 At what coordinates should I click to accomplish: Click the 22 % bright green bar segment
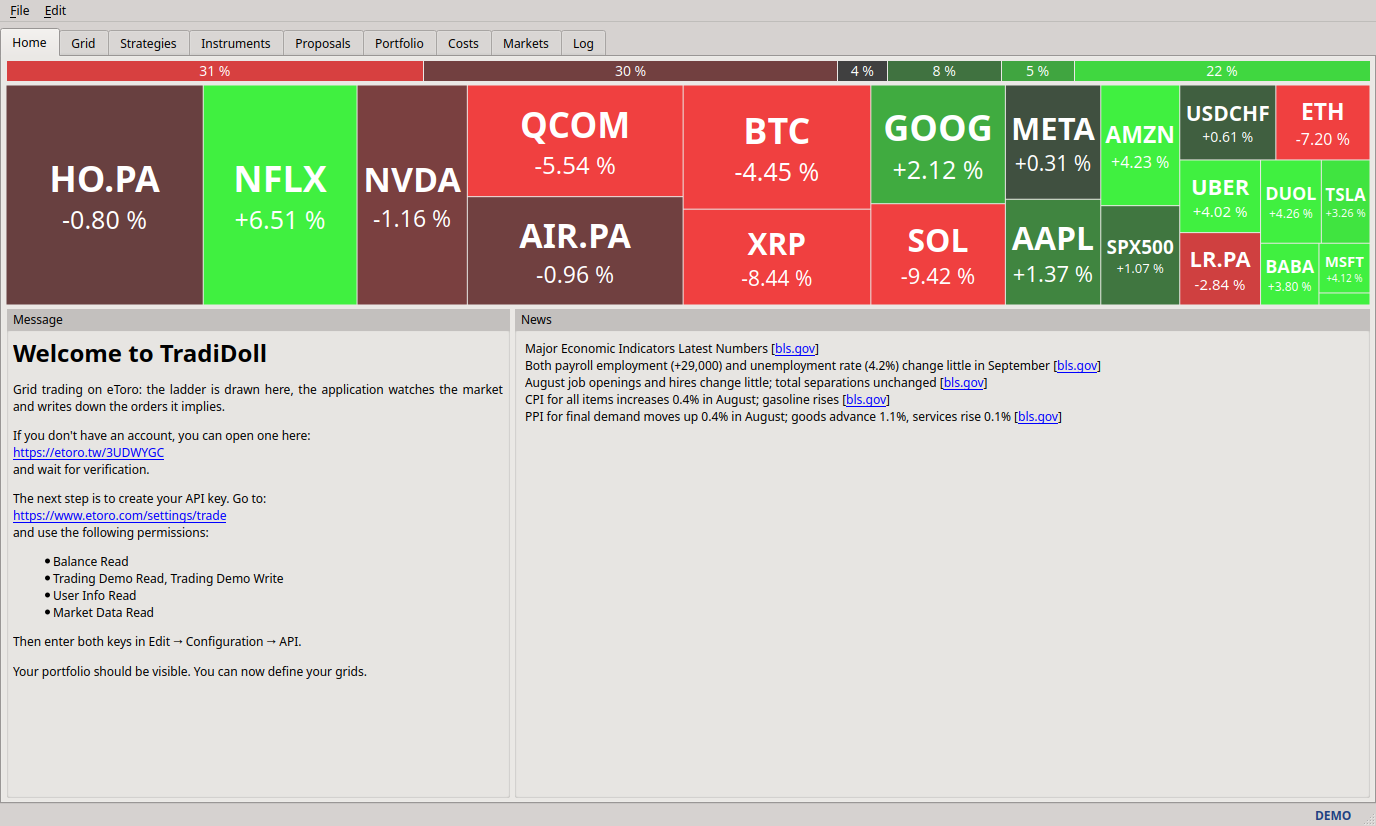tap(1222, 71)
